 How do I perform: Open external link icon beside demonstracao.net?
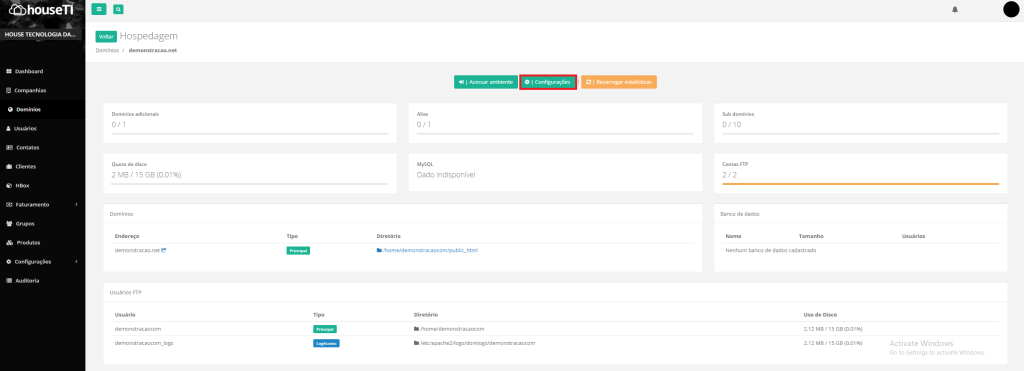(164, 250)
